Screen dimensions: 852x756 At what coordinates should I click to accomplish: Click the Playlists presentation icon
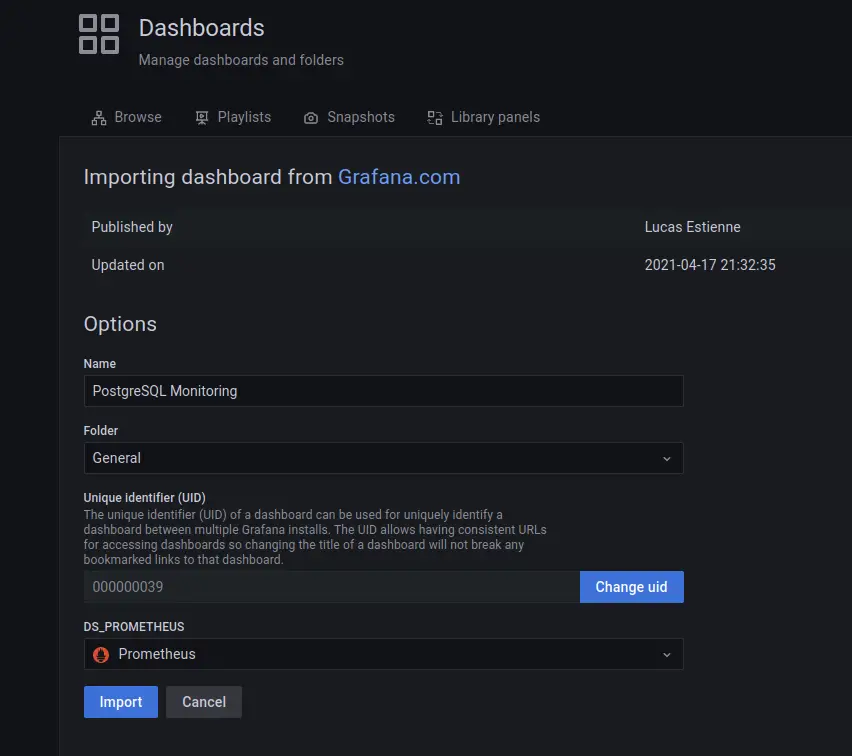click(202, 118)
